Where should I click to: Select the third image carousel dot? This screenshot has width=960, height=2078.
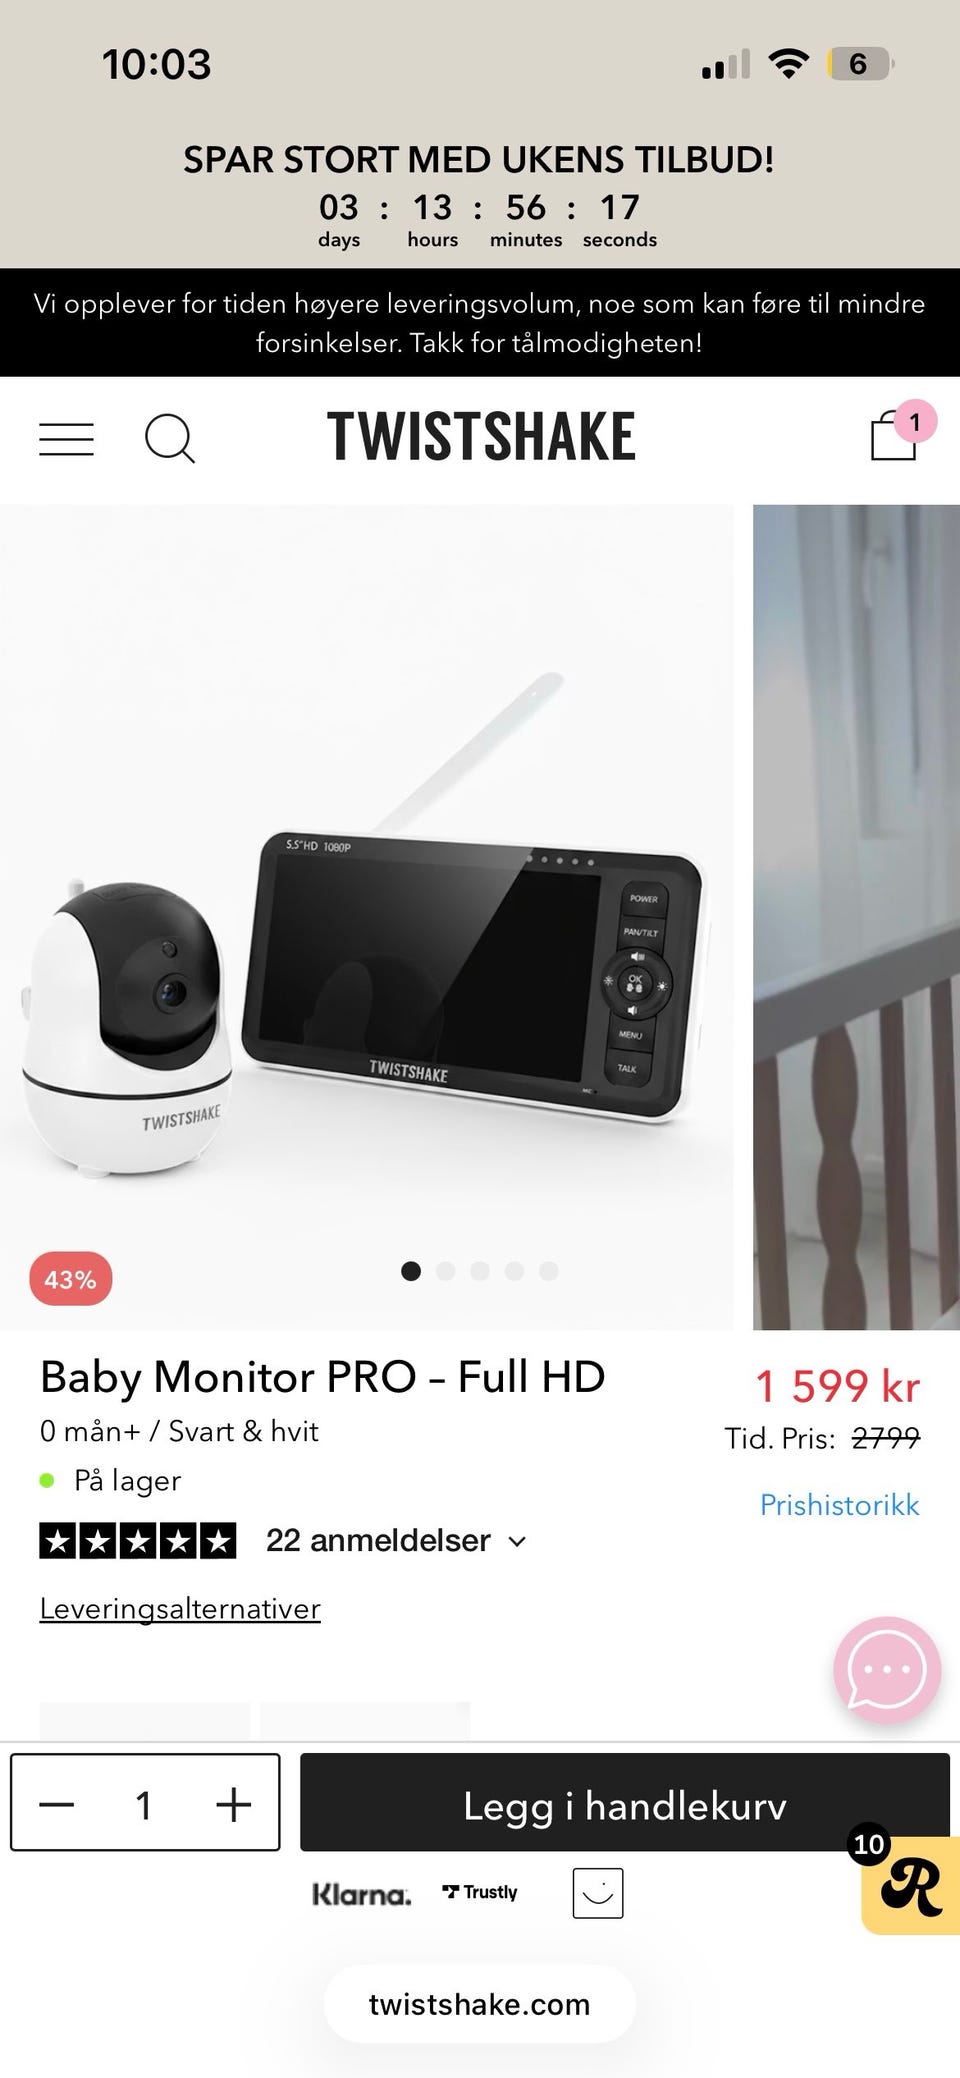pos(480,1271)
